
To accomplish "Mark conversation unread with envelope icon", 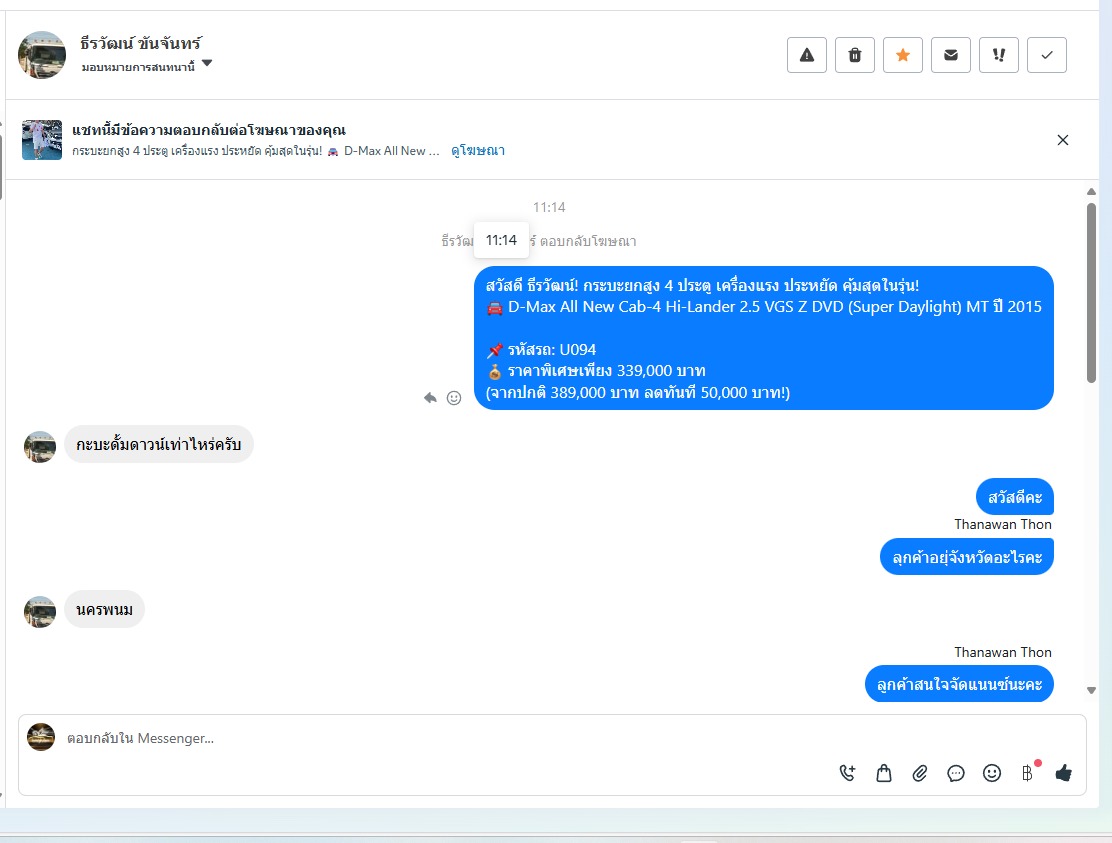I will pyautogui.click(x=951, y=55).
